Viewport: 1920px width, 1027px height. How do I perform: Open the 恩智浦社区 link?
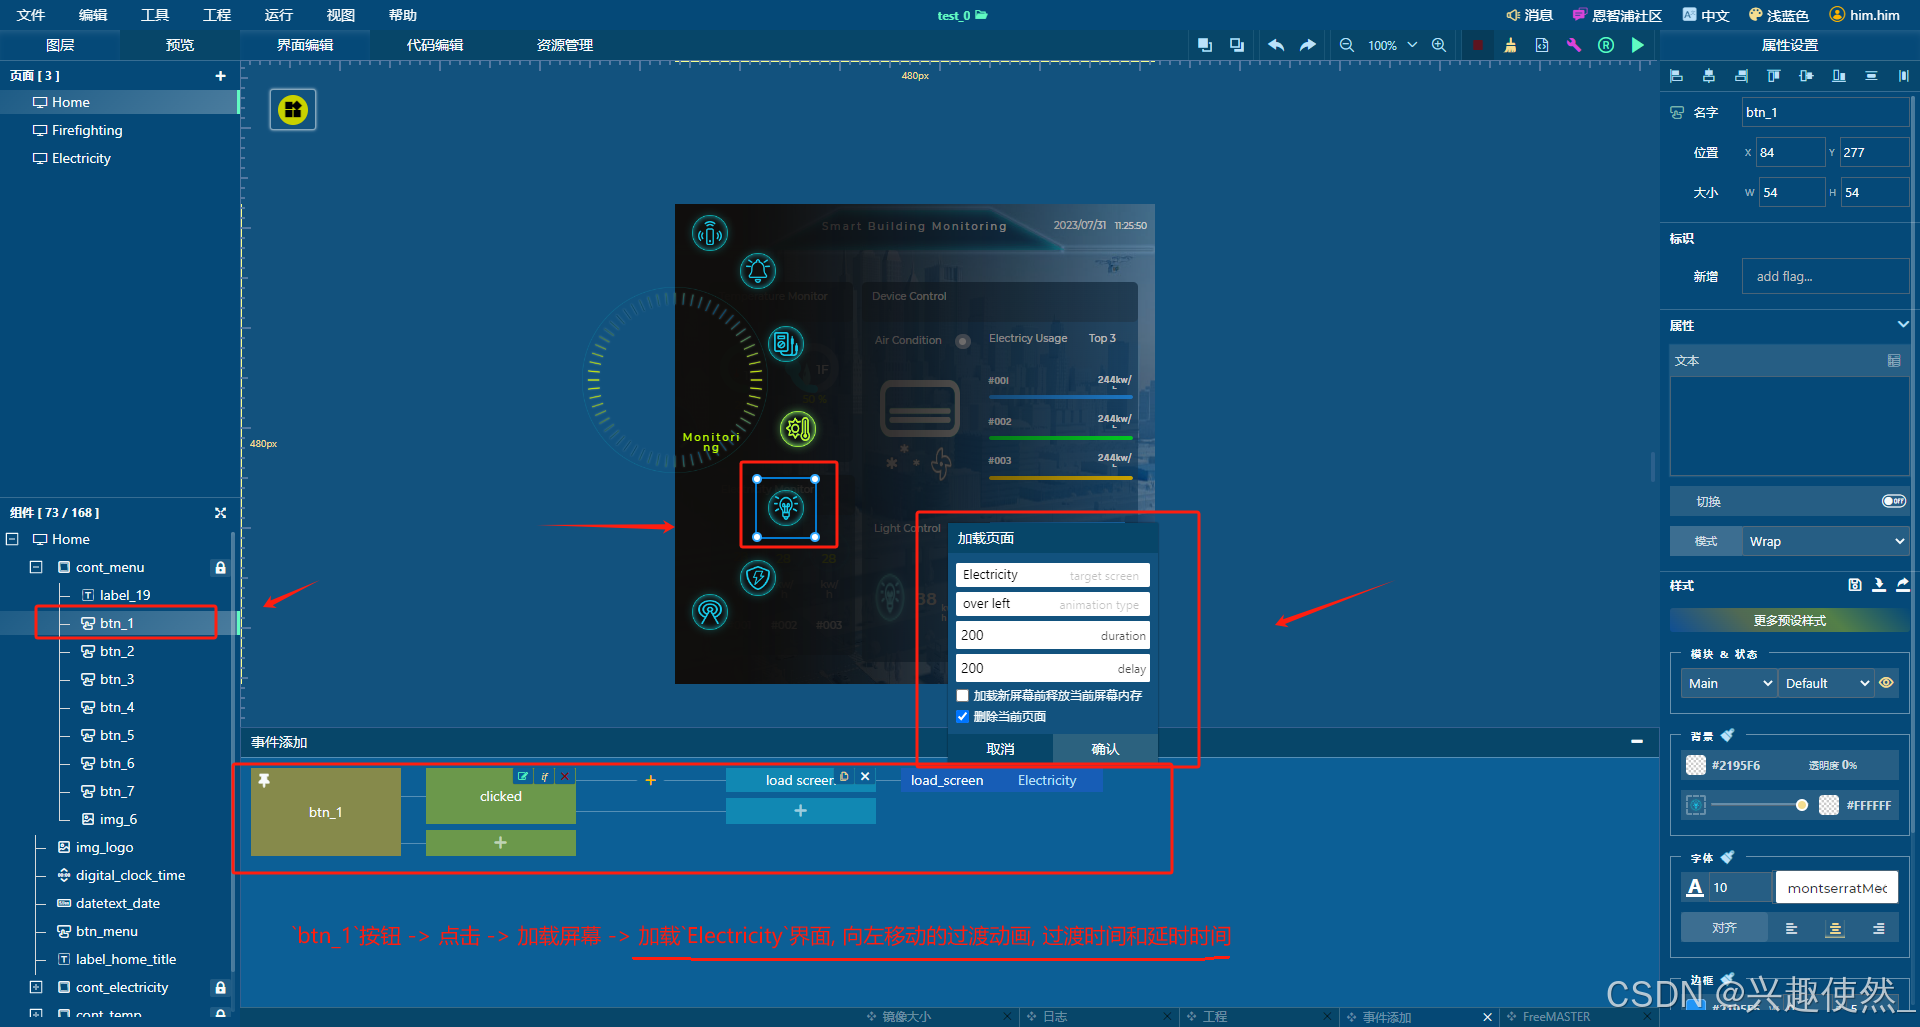pyautogui.click(x=1617, y=15)
